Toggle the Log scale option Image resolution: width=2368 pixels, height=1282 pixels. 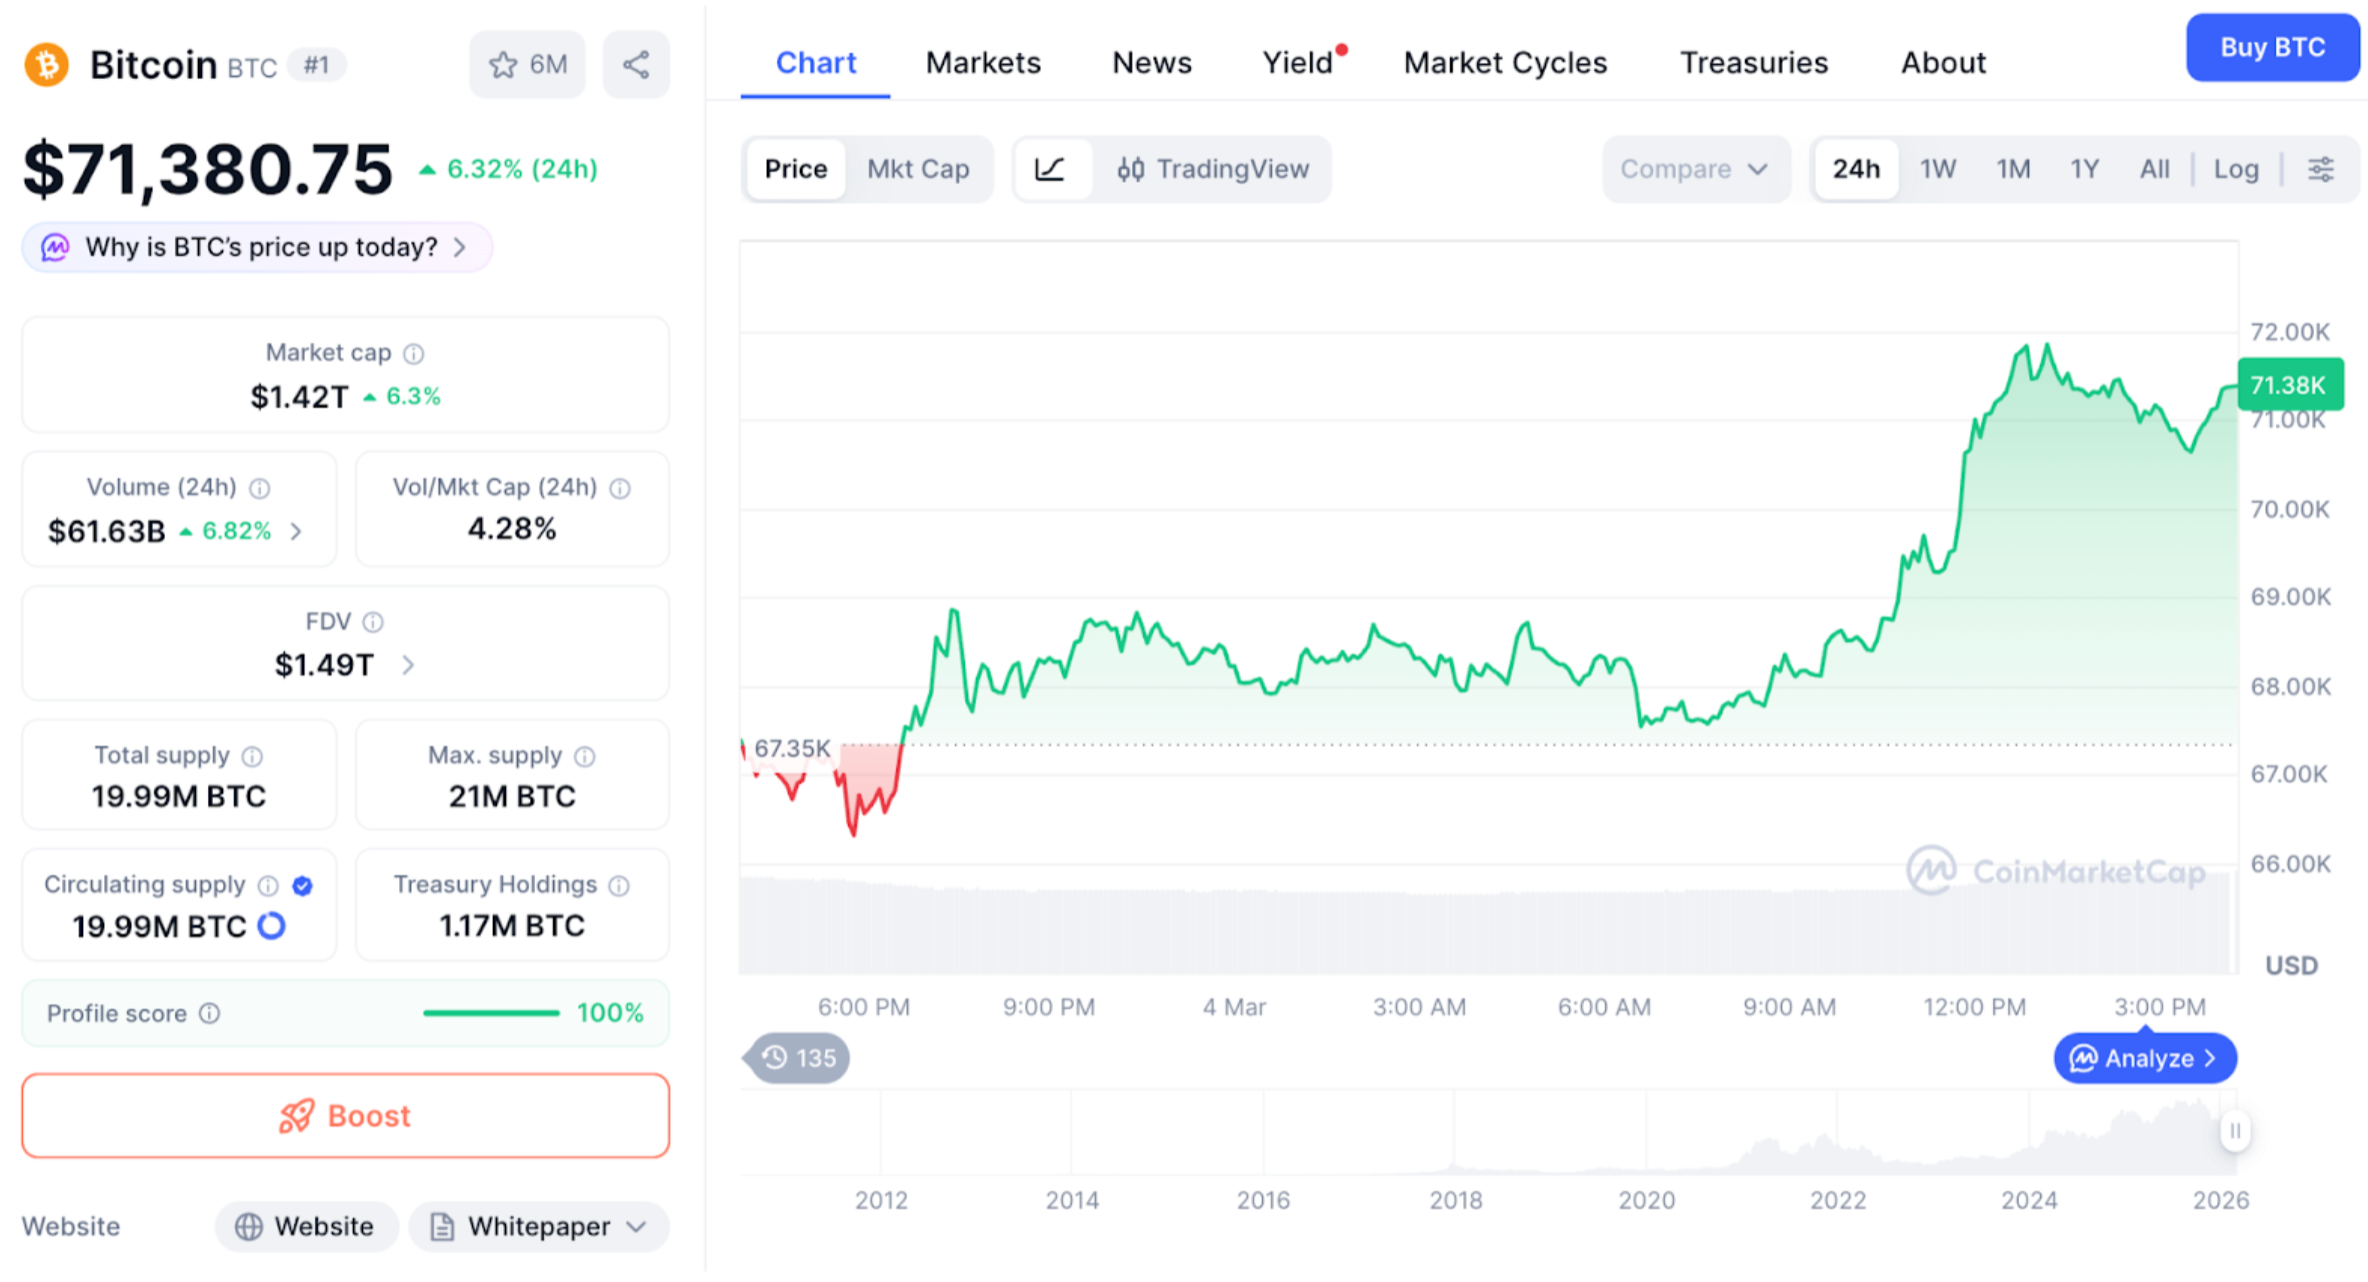click(x=2236, y=169)
